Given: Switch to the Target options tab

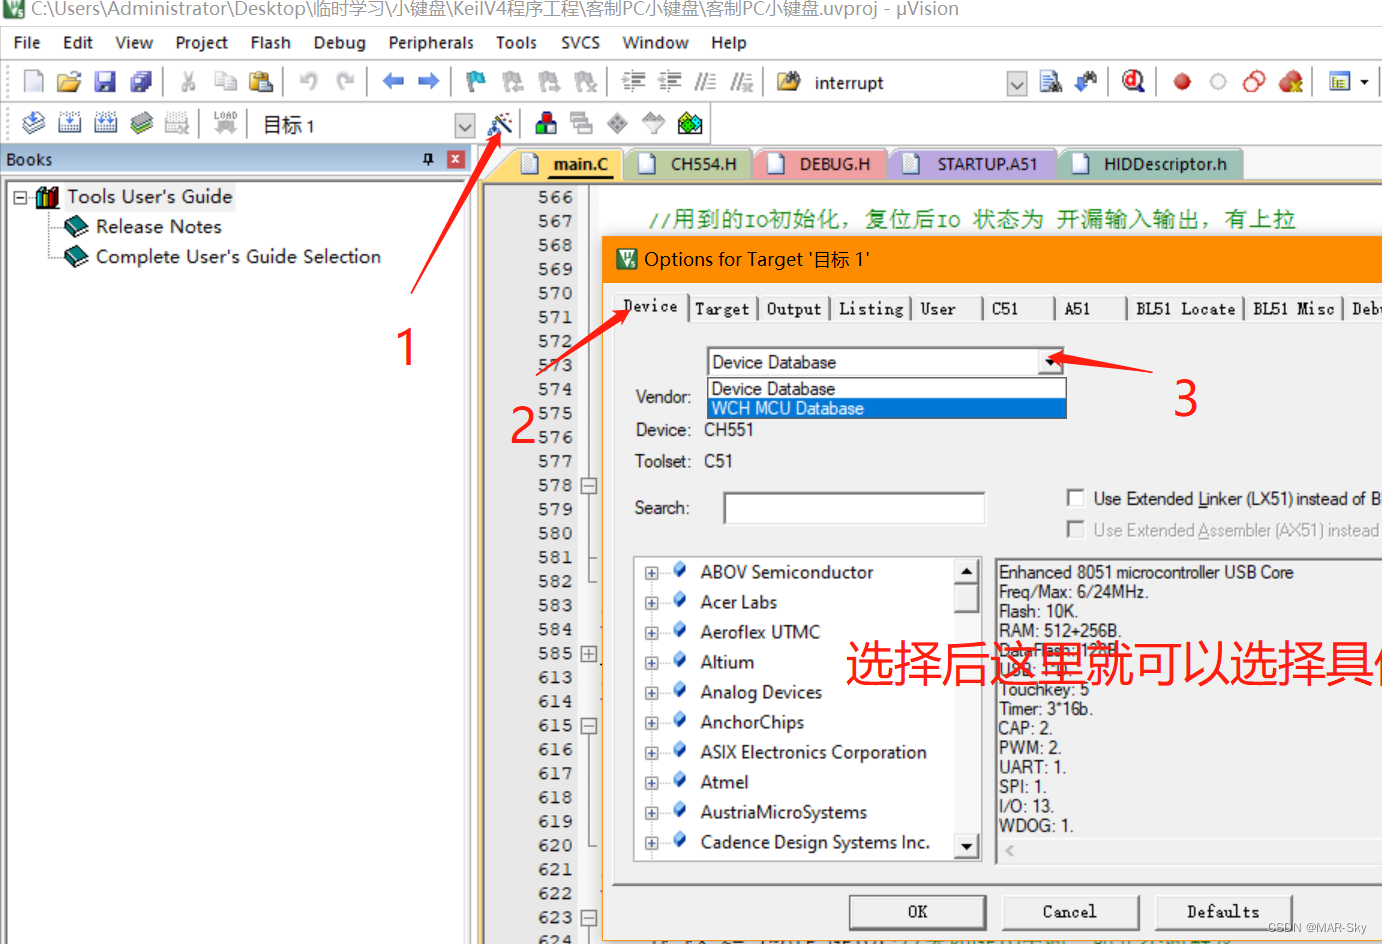Looking at the screenshot, I should [x=722, y=309].
